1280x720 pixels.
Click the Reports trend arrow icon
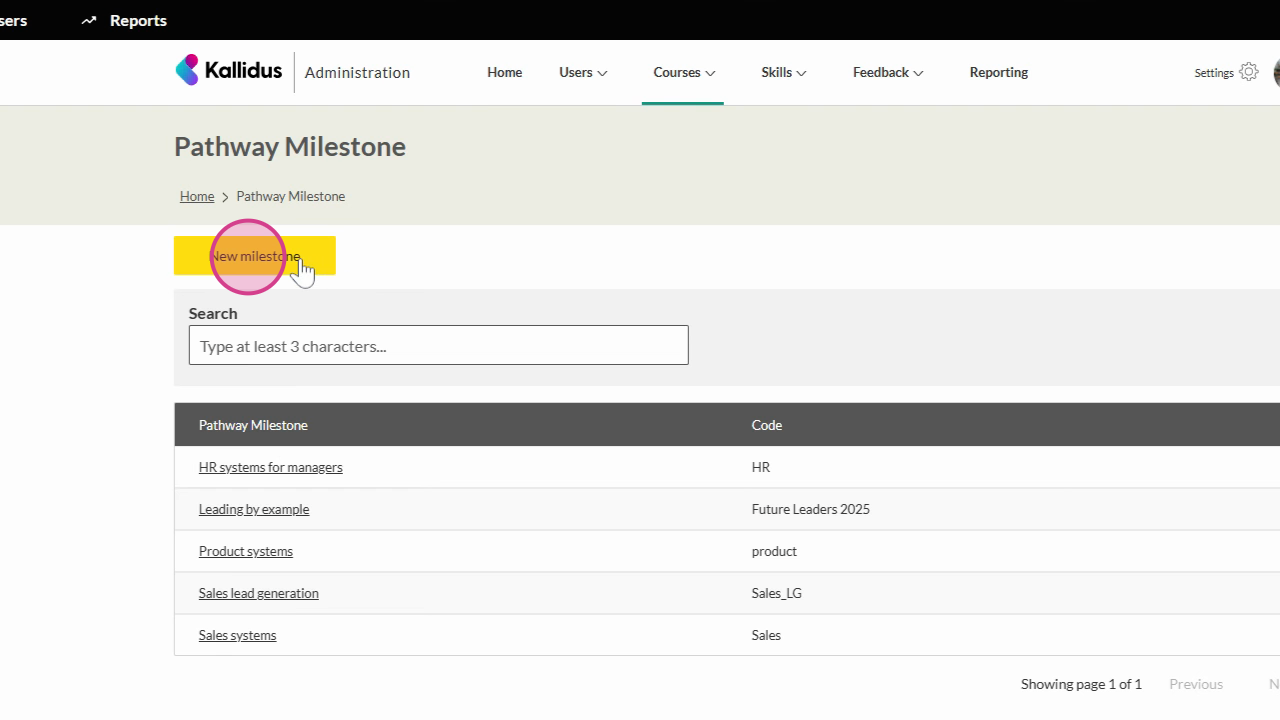pyautogui.click(x=89, y=20)
